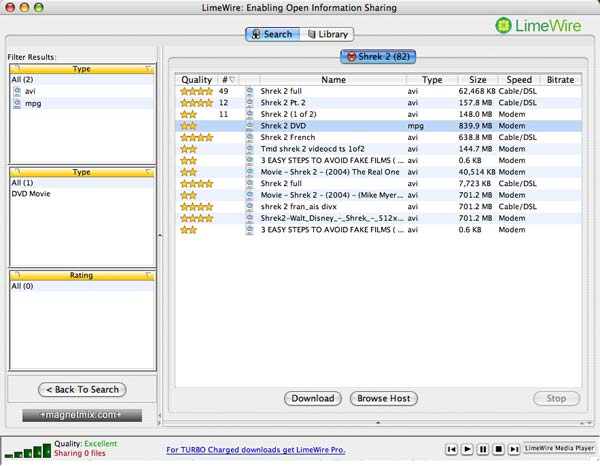The height and width of the screenshot is (466, 600).
Task: Select the Shrek 2 French result
Action: coord(378,137)
